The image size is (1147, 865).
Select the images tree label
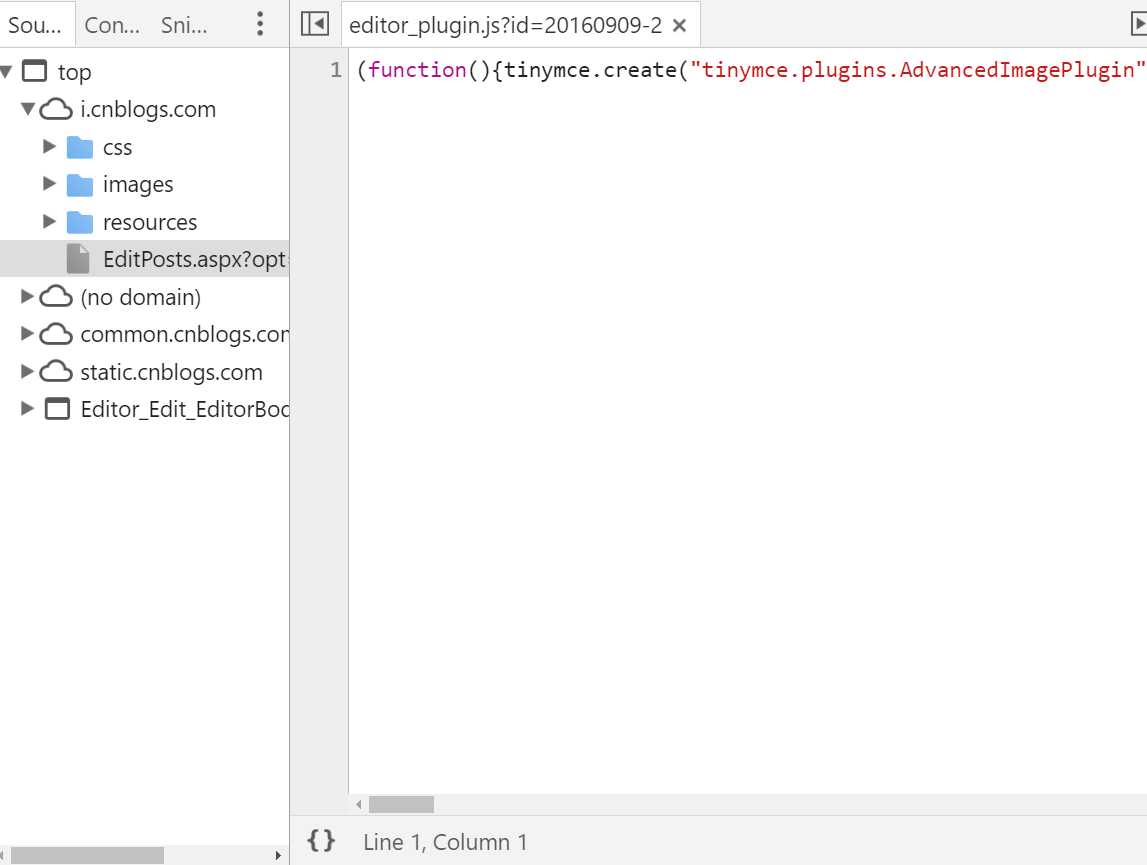pos(138,184)
